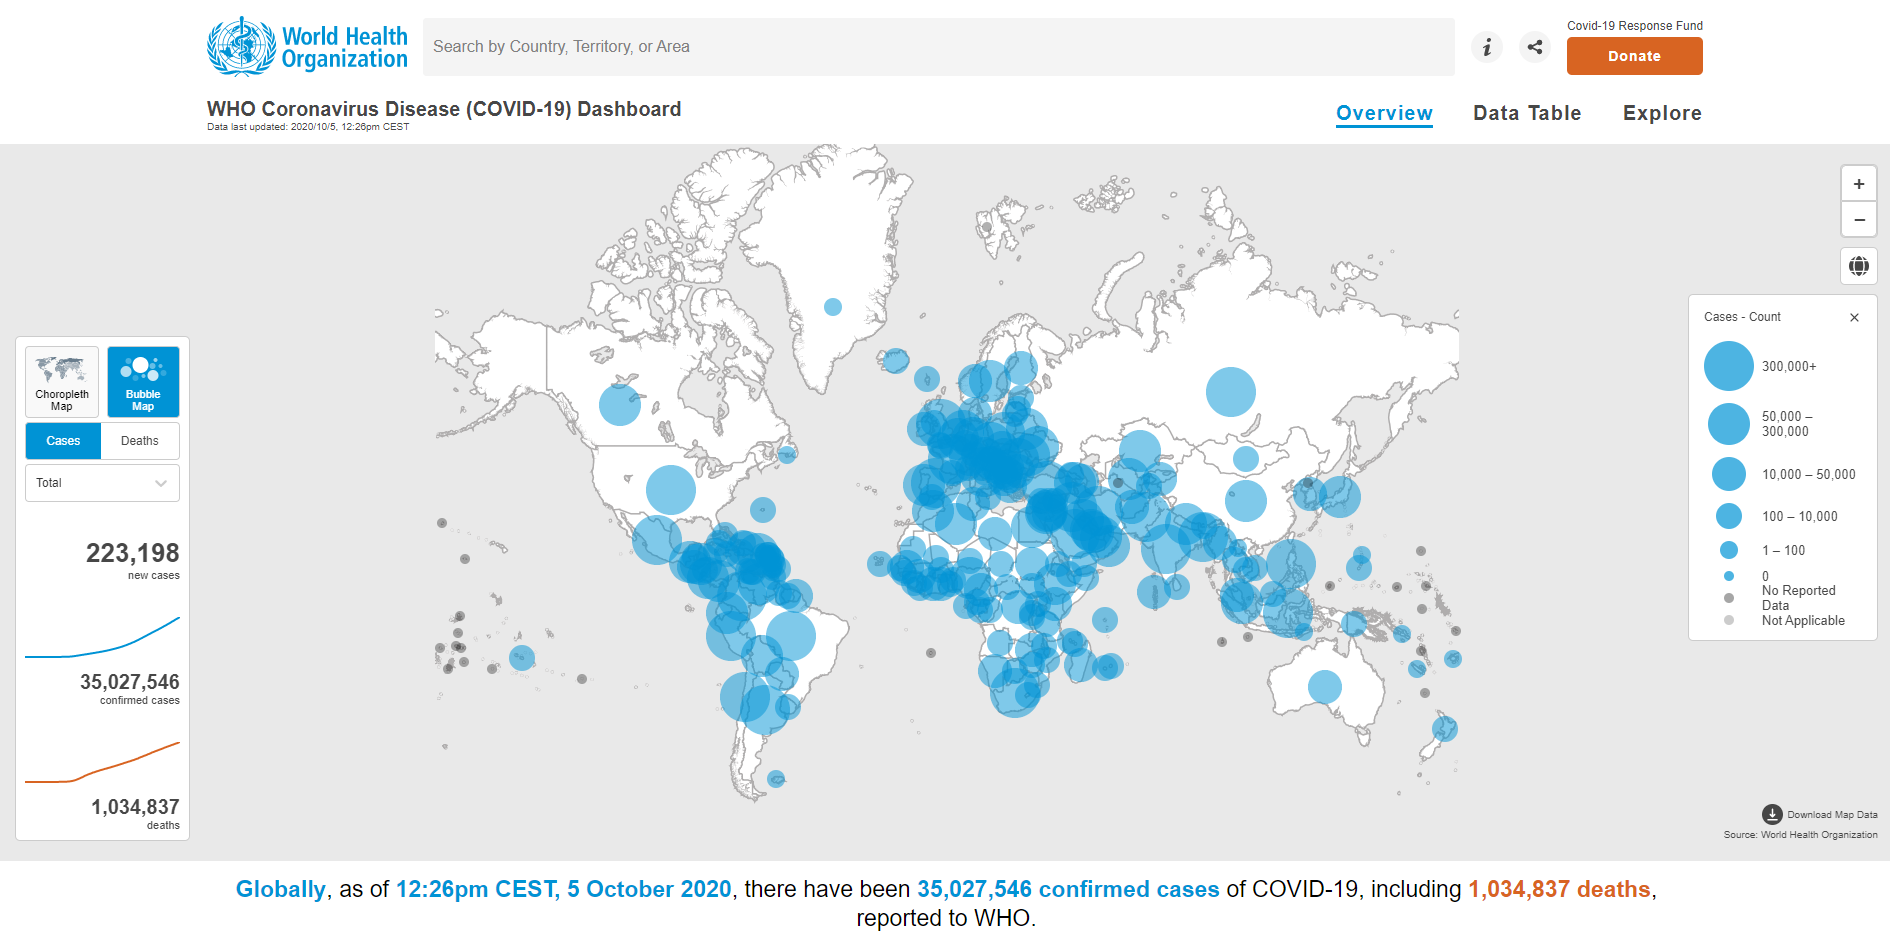
Task: Click the share icon
Action: click(1535, 47)
